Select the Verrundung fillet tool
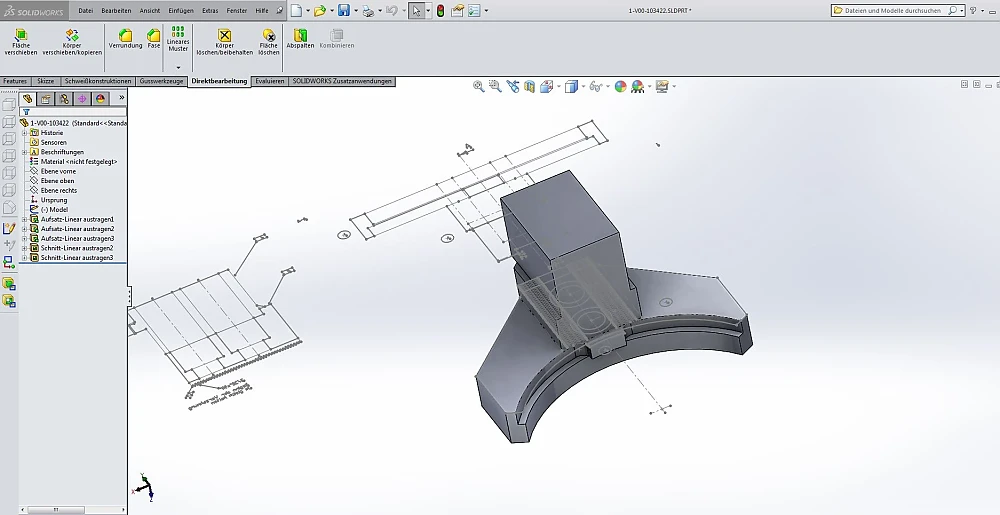1000x515 pixels. (125, 39)
